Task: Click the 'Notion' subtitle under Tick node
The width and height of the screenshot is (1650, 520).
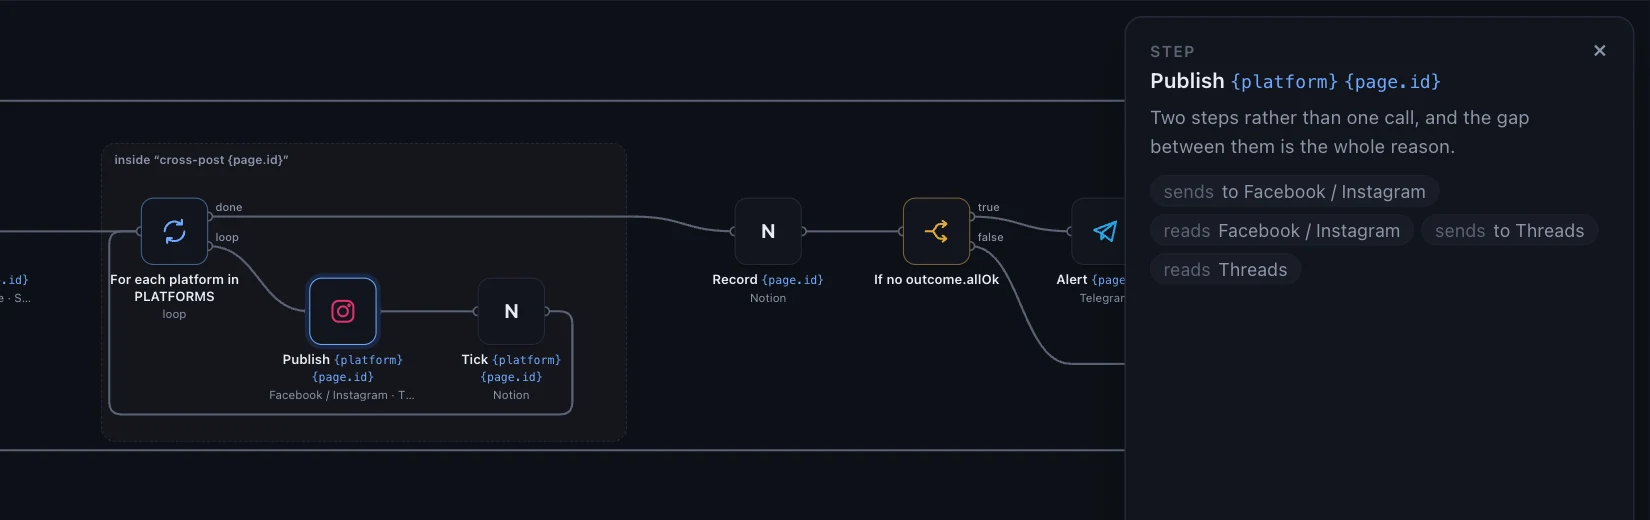Action: [511, 395]
